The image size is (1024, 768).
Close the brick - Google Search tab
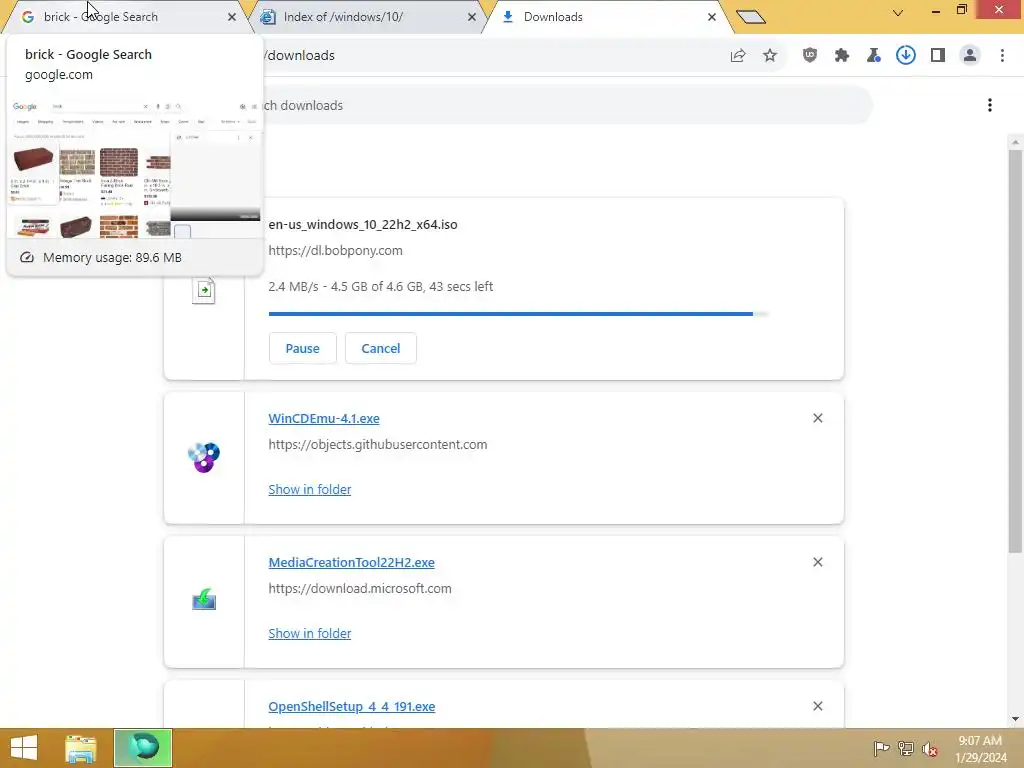point(232,17)
